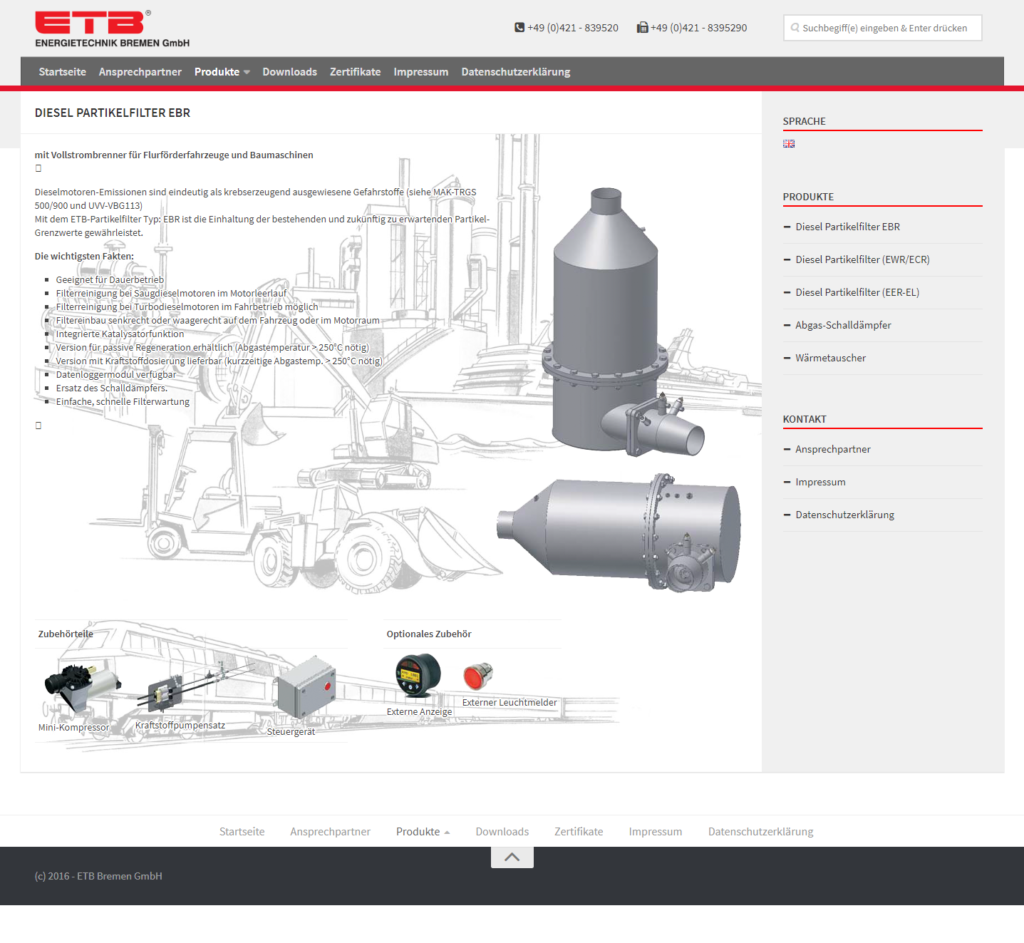Open Zertifikate in the footer navigation

click(579, 831)
